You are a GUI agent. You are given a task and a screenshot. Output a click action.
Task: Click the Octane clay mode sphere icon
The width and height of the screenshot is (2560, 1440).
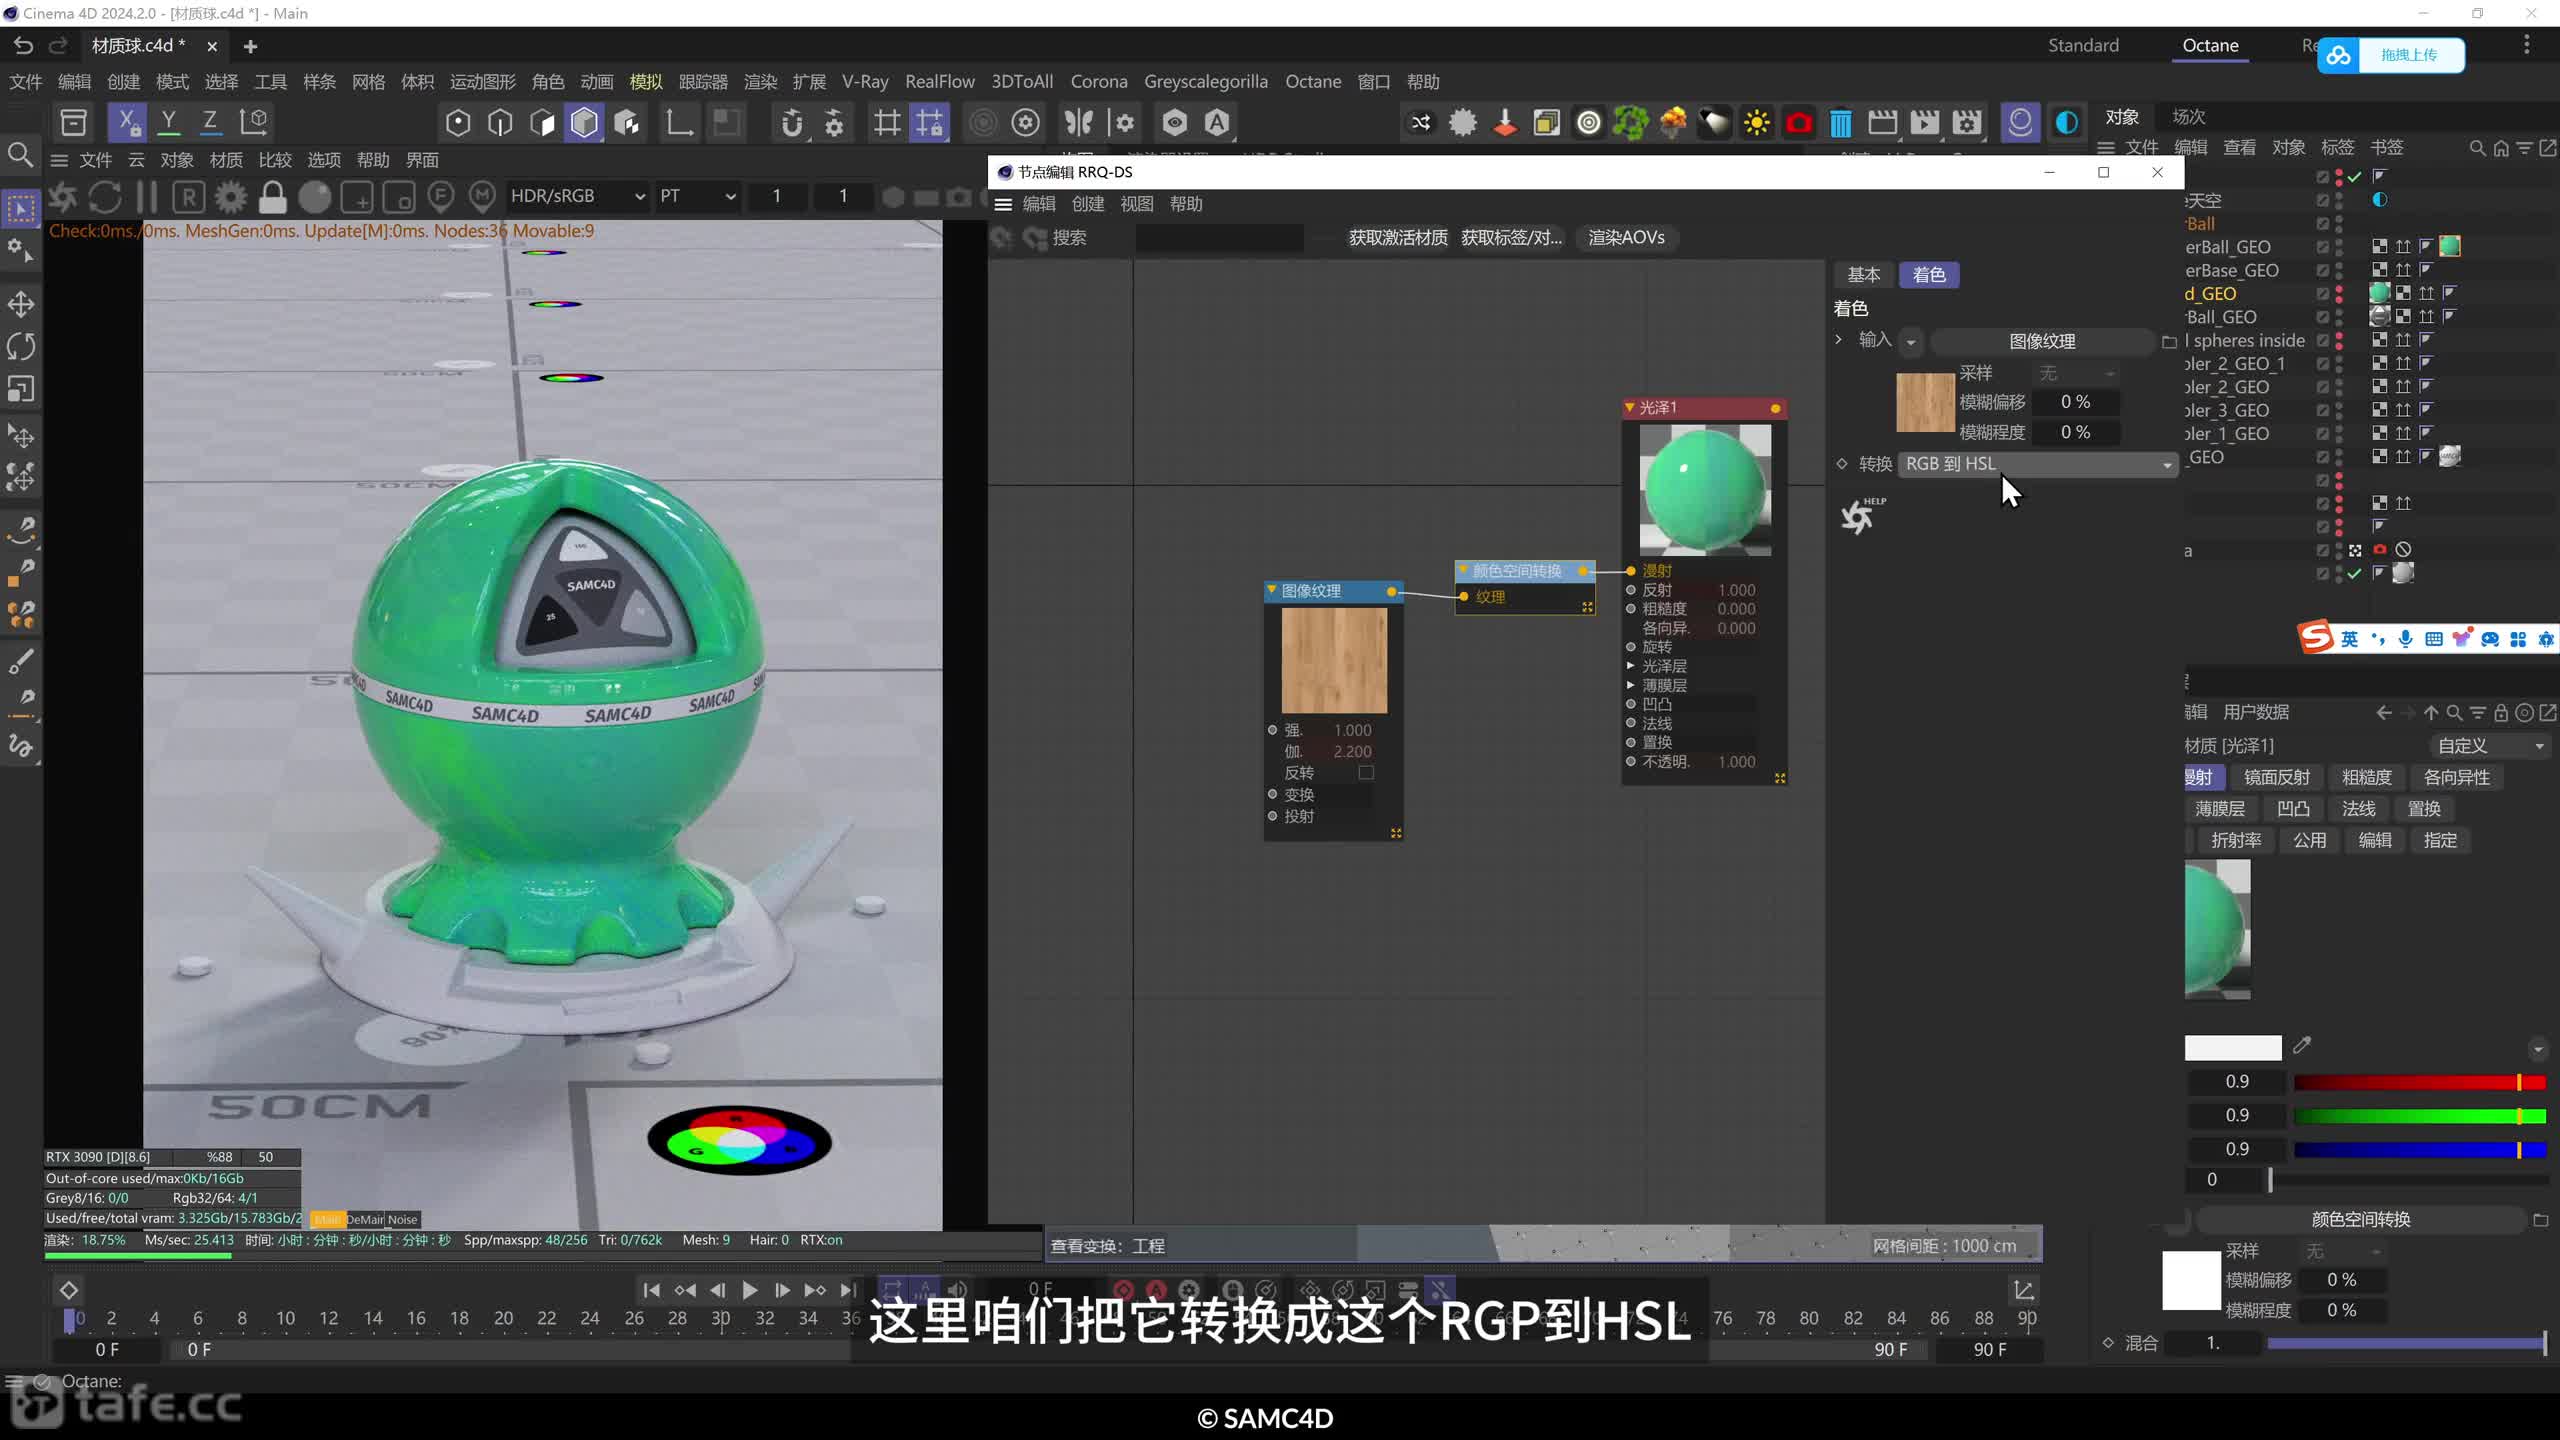(x=314, y=197)
